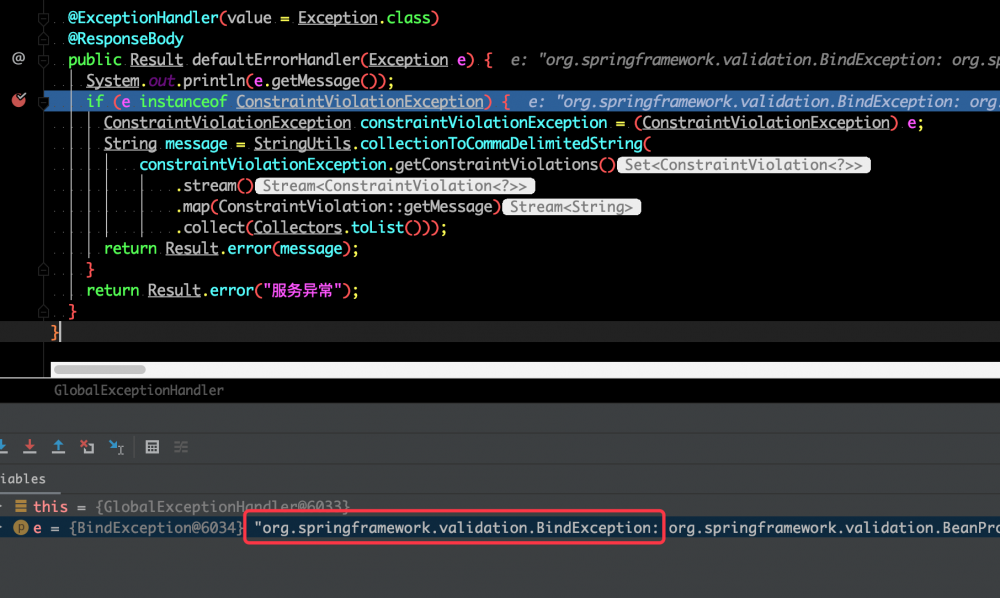This screenshot has height=598, width=1000.
Task: Click the Run to Cursor icon
Action: coord(114,447)
